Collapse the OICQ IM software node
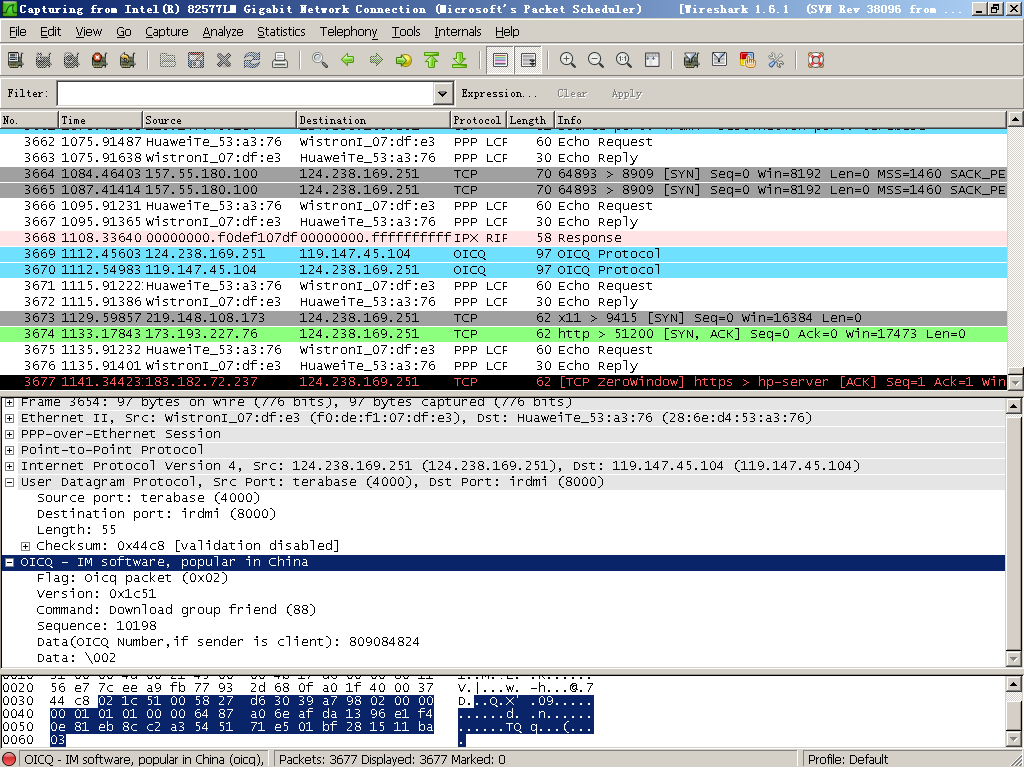 (10, 562)
